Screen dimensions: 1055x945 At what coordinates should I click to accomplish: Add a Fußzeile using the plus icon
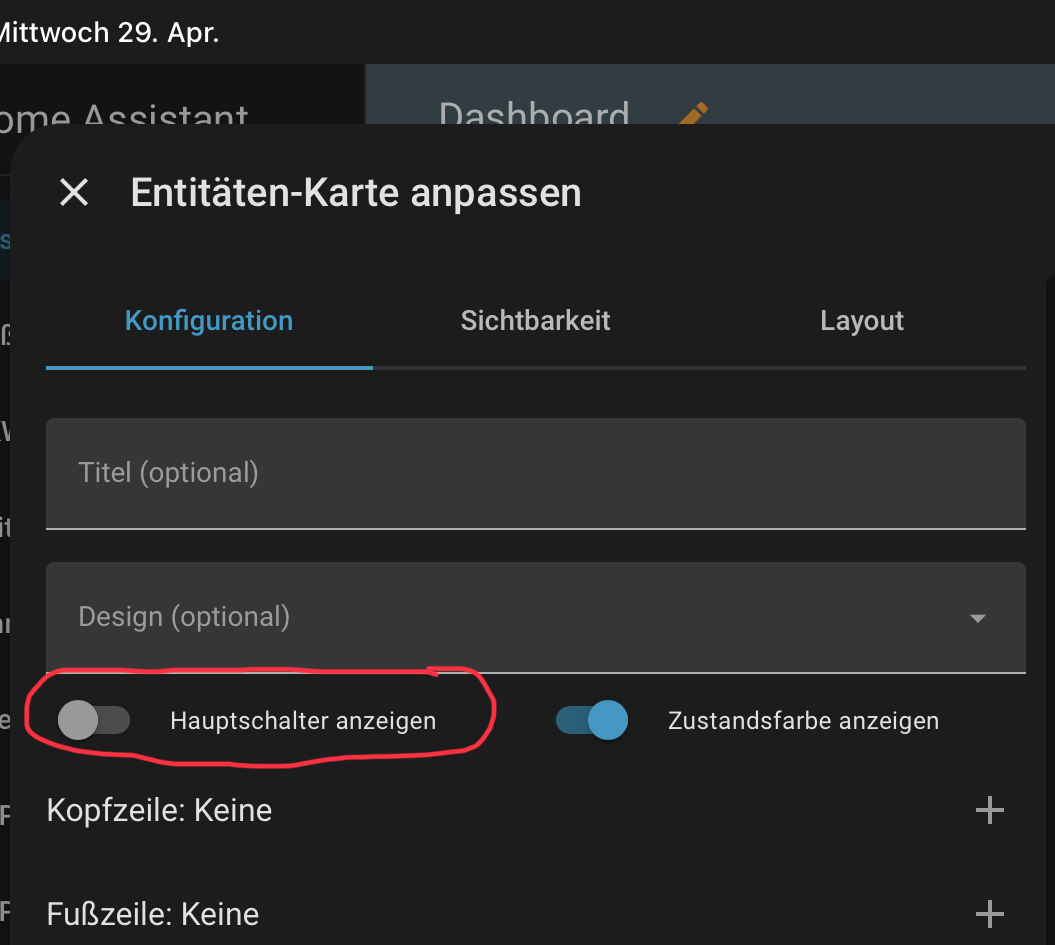coord(989,913)
